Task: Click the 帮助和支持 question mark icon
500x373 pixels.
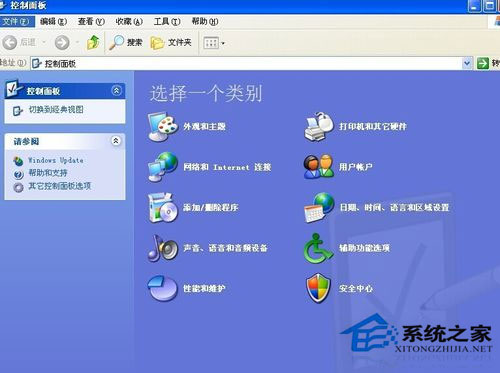Action: tap(18, 174)
